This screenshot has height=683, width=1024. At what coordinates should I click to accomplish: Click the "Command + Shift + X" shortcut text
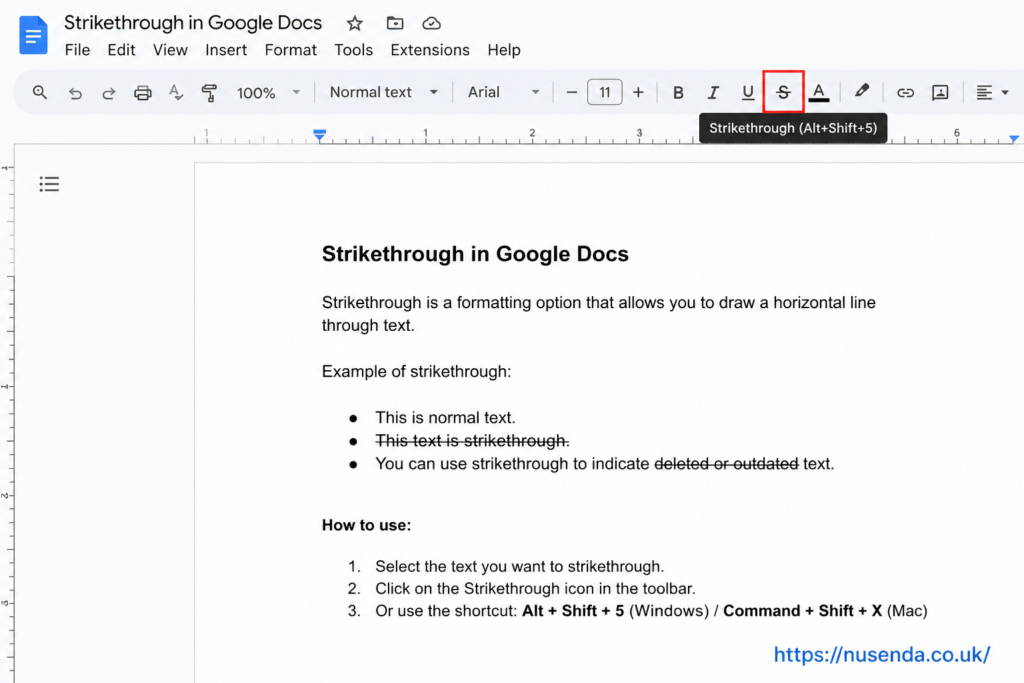coord(802,611)
